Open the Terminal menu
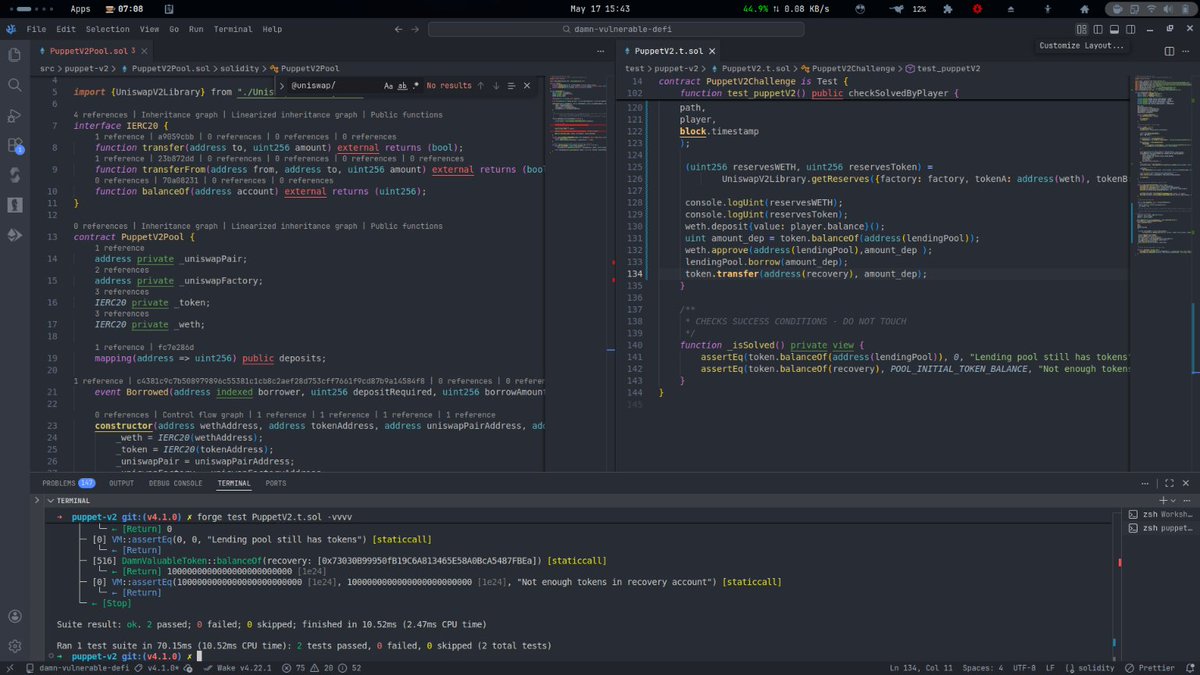 tap(233, 30)
